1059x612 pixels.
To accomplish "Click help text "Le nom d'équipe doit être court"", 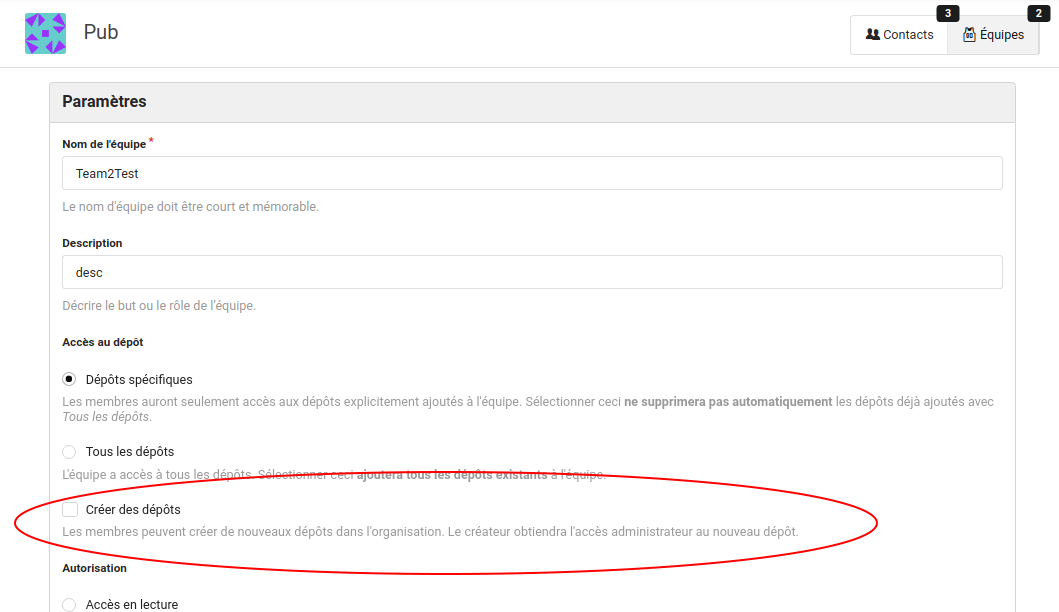I will [x=190, y=207].
